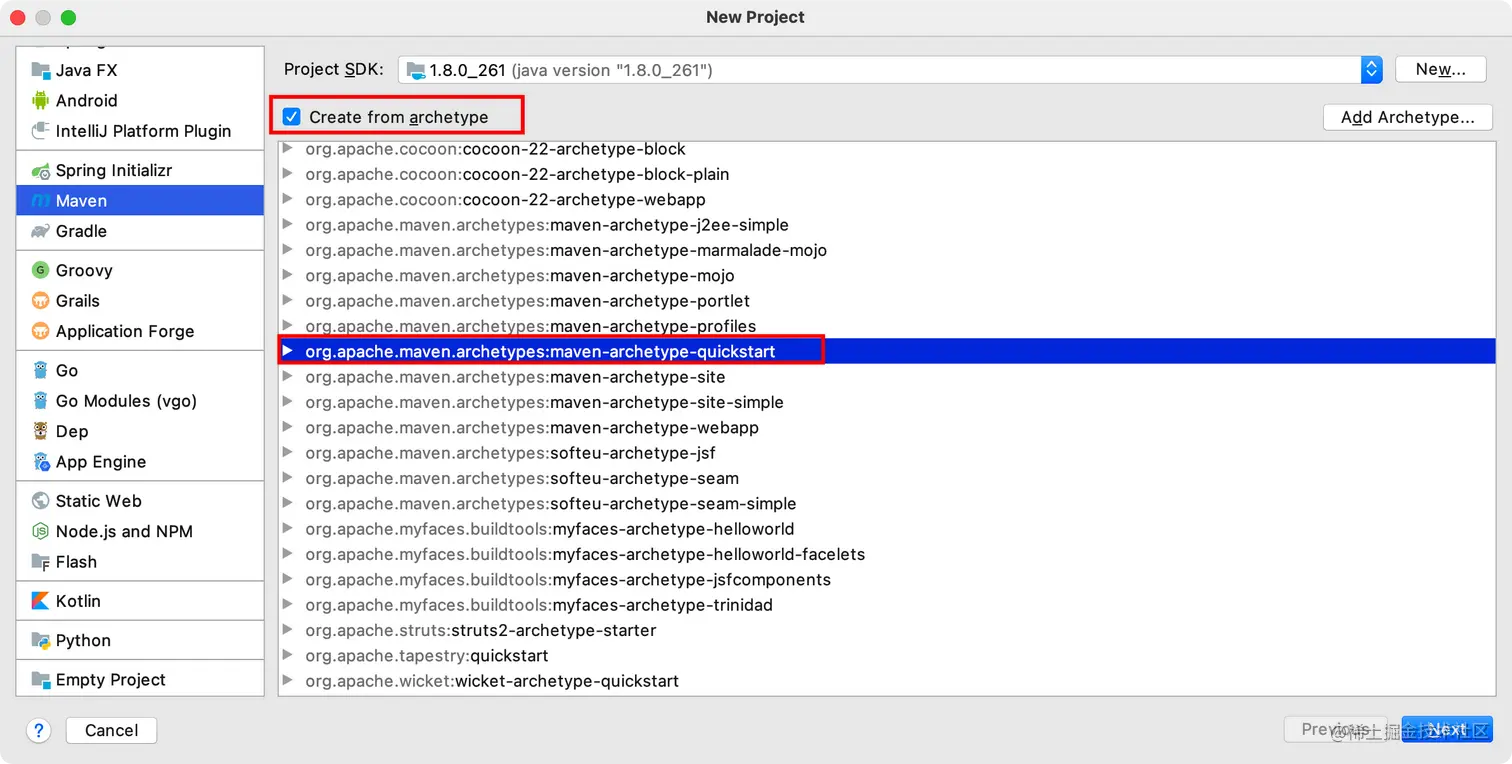This screenshot has width=1512, height=764.
Task: Select softeu-archetype-seam-simple archetype
Action: click(887, 504)
